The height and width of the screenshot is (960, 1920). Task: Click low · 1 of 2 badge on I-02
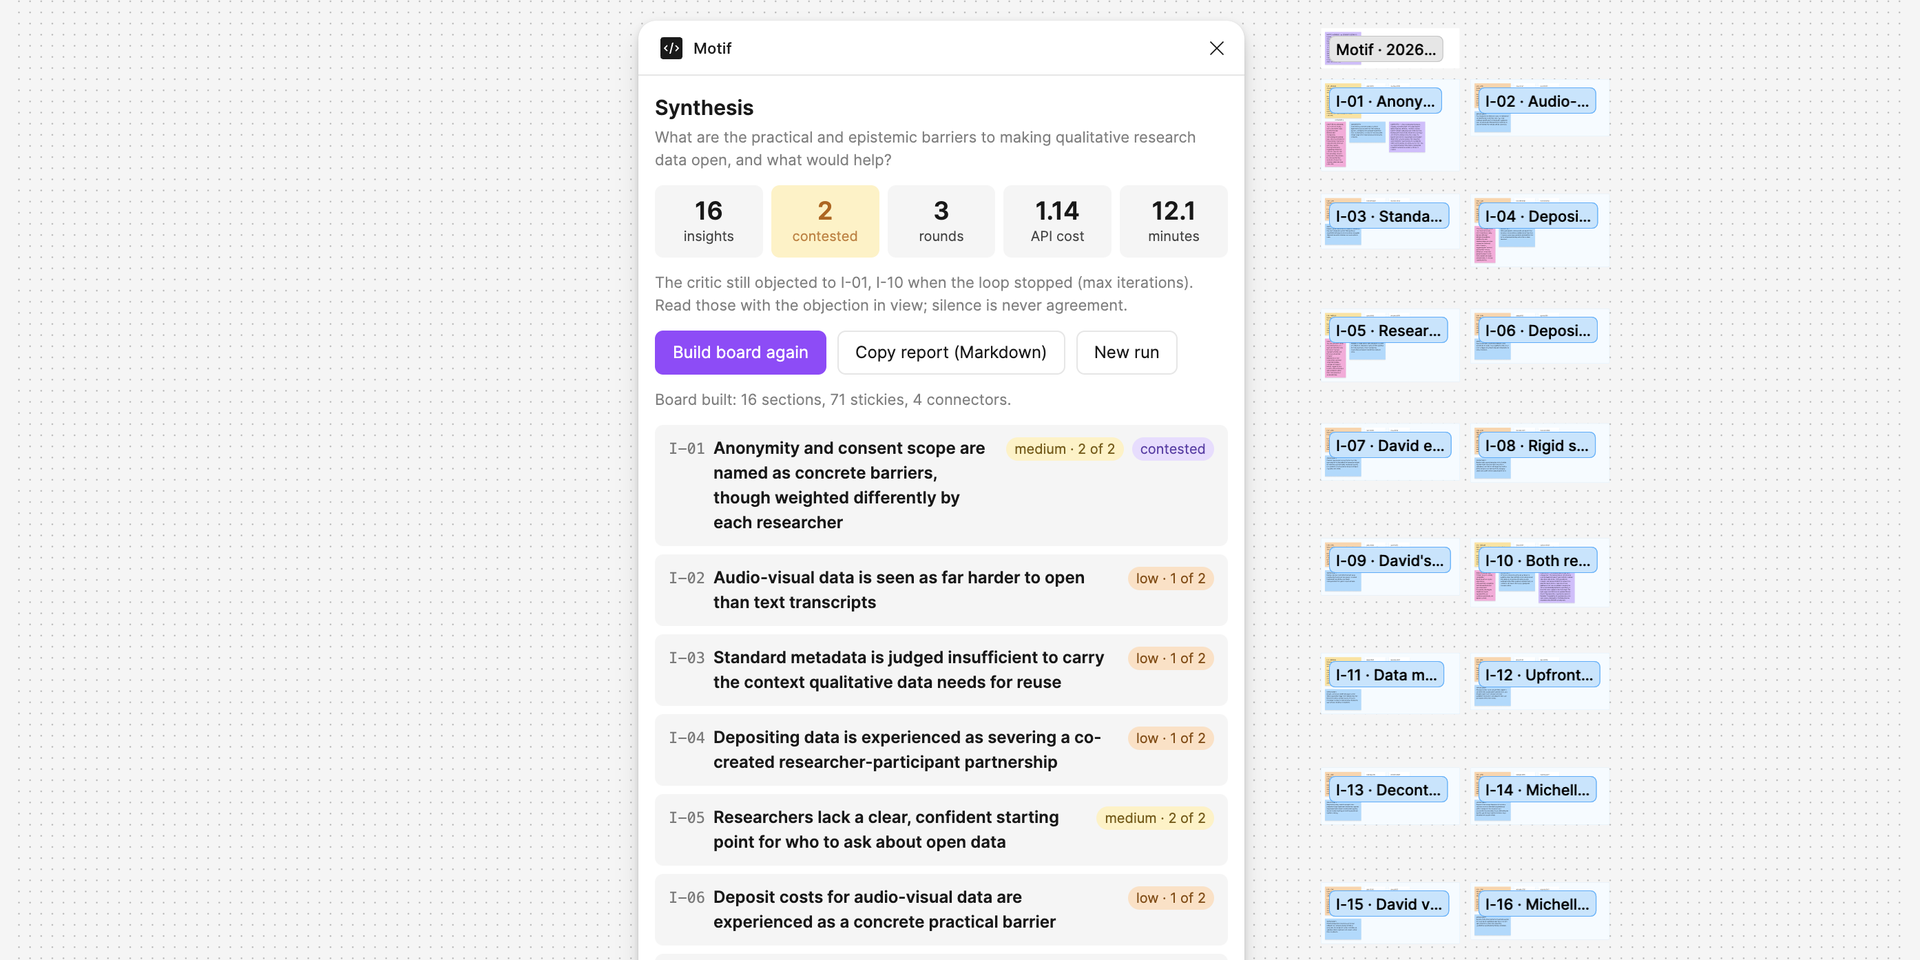pyautogui.click(x=1170, y=578)
